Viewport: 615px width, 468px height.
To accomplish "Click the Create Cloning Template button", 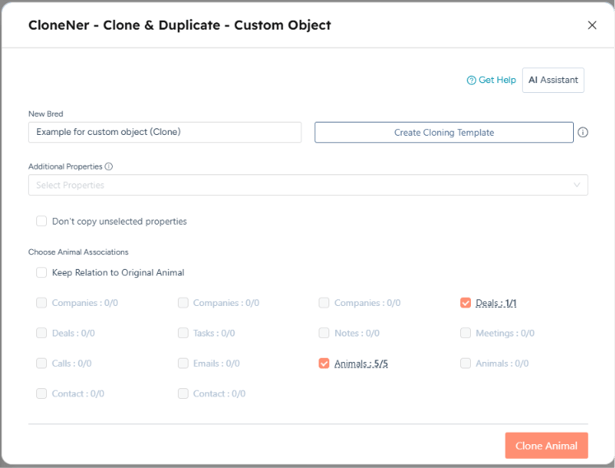I will (x=444, y=133).
